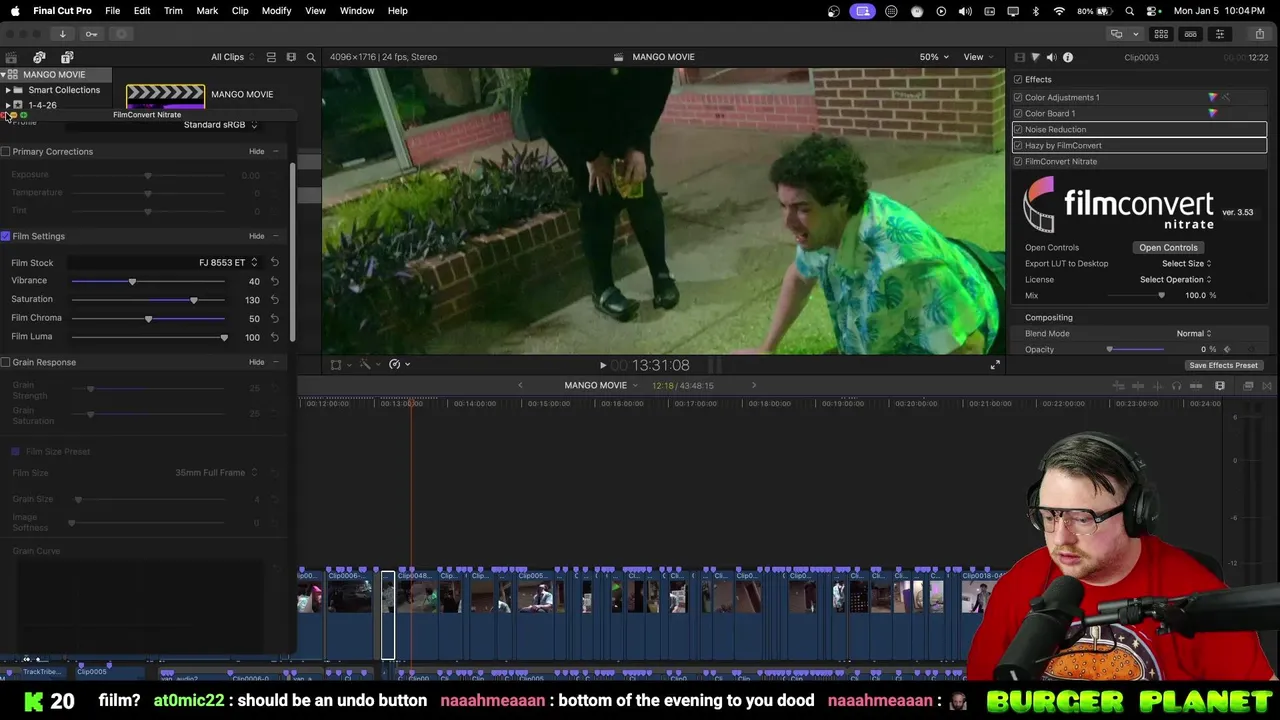Toggle the filmstrip view icon in browser
The height and width of the screenshot is (720, 1280).
click(x=291, y=57)
